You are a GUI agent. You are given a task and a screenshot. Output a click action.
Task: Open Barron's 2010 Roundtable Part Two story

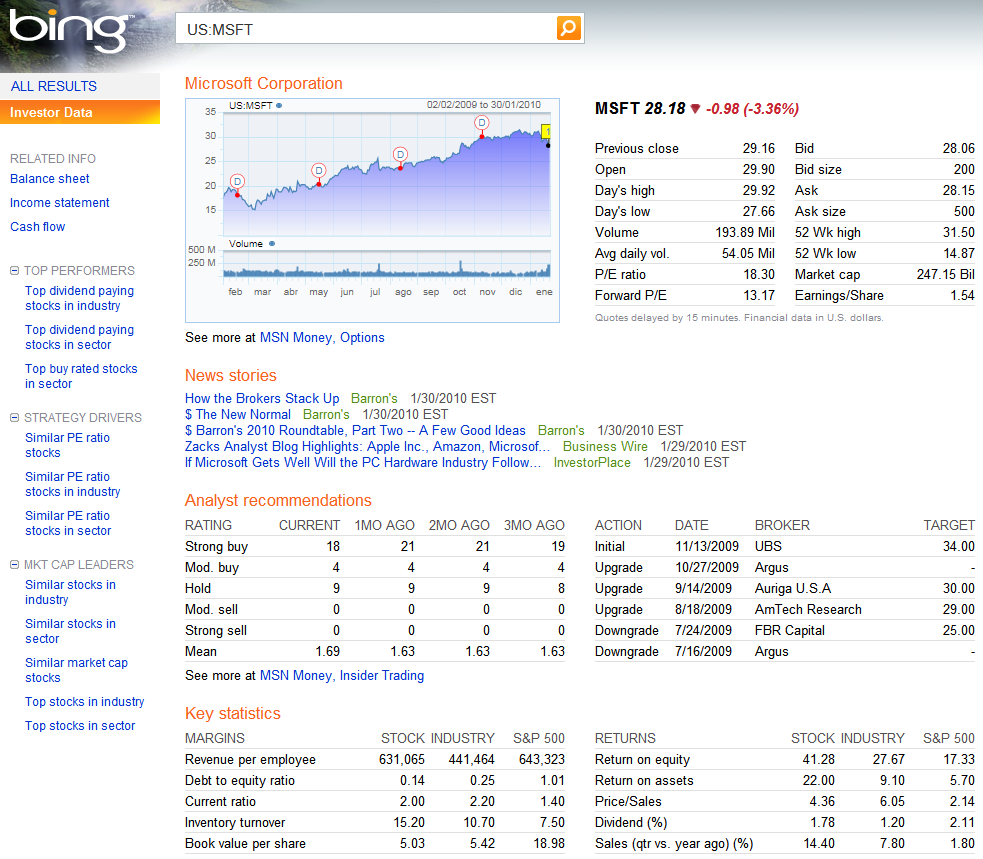click(x=355, y=430)
